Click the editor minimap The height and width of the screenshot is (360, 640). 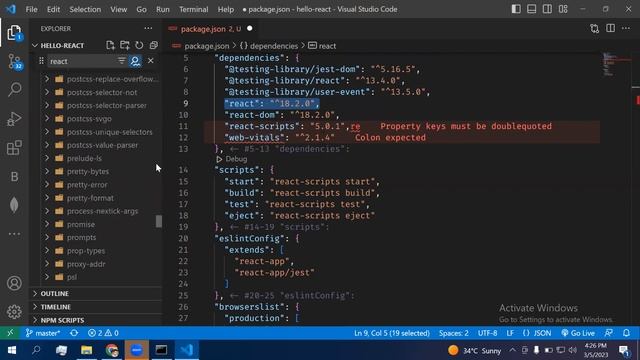click(616, 64)
